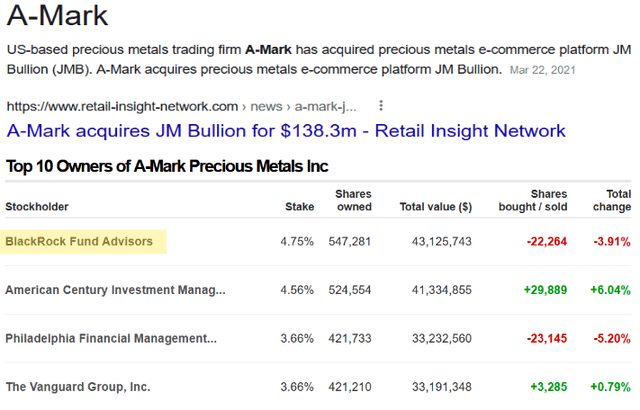Image resolution: width=640 pixels, height=410 pixels.
Task: Click the -22,264 shares sold value
Action: (547, 242)
